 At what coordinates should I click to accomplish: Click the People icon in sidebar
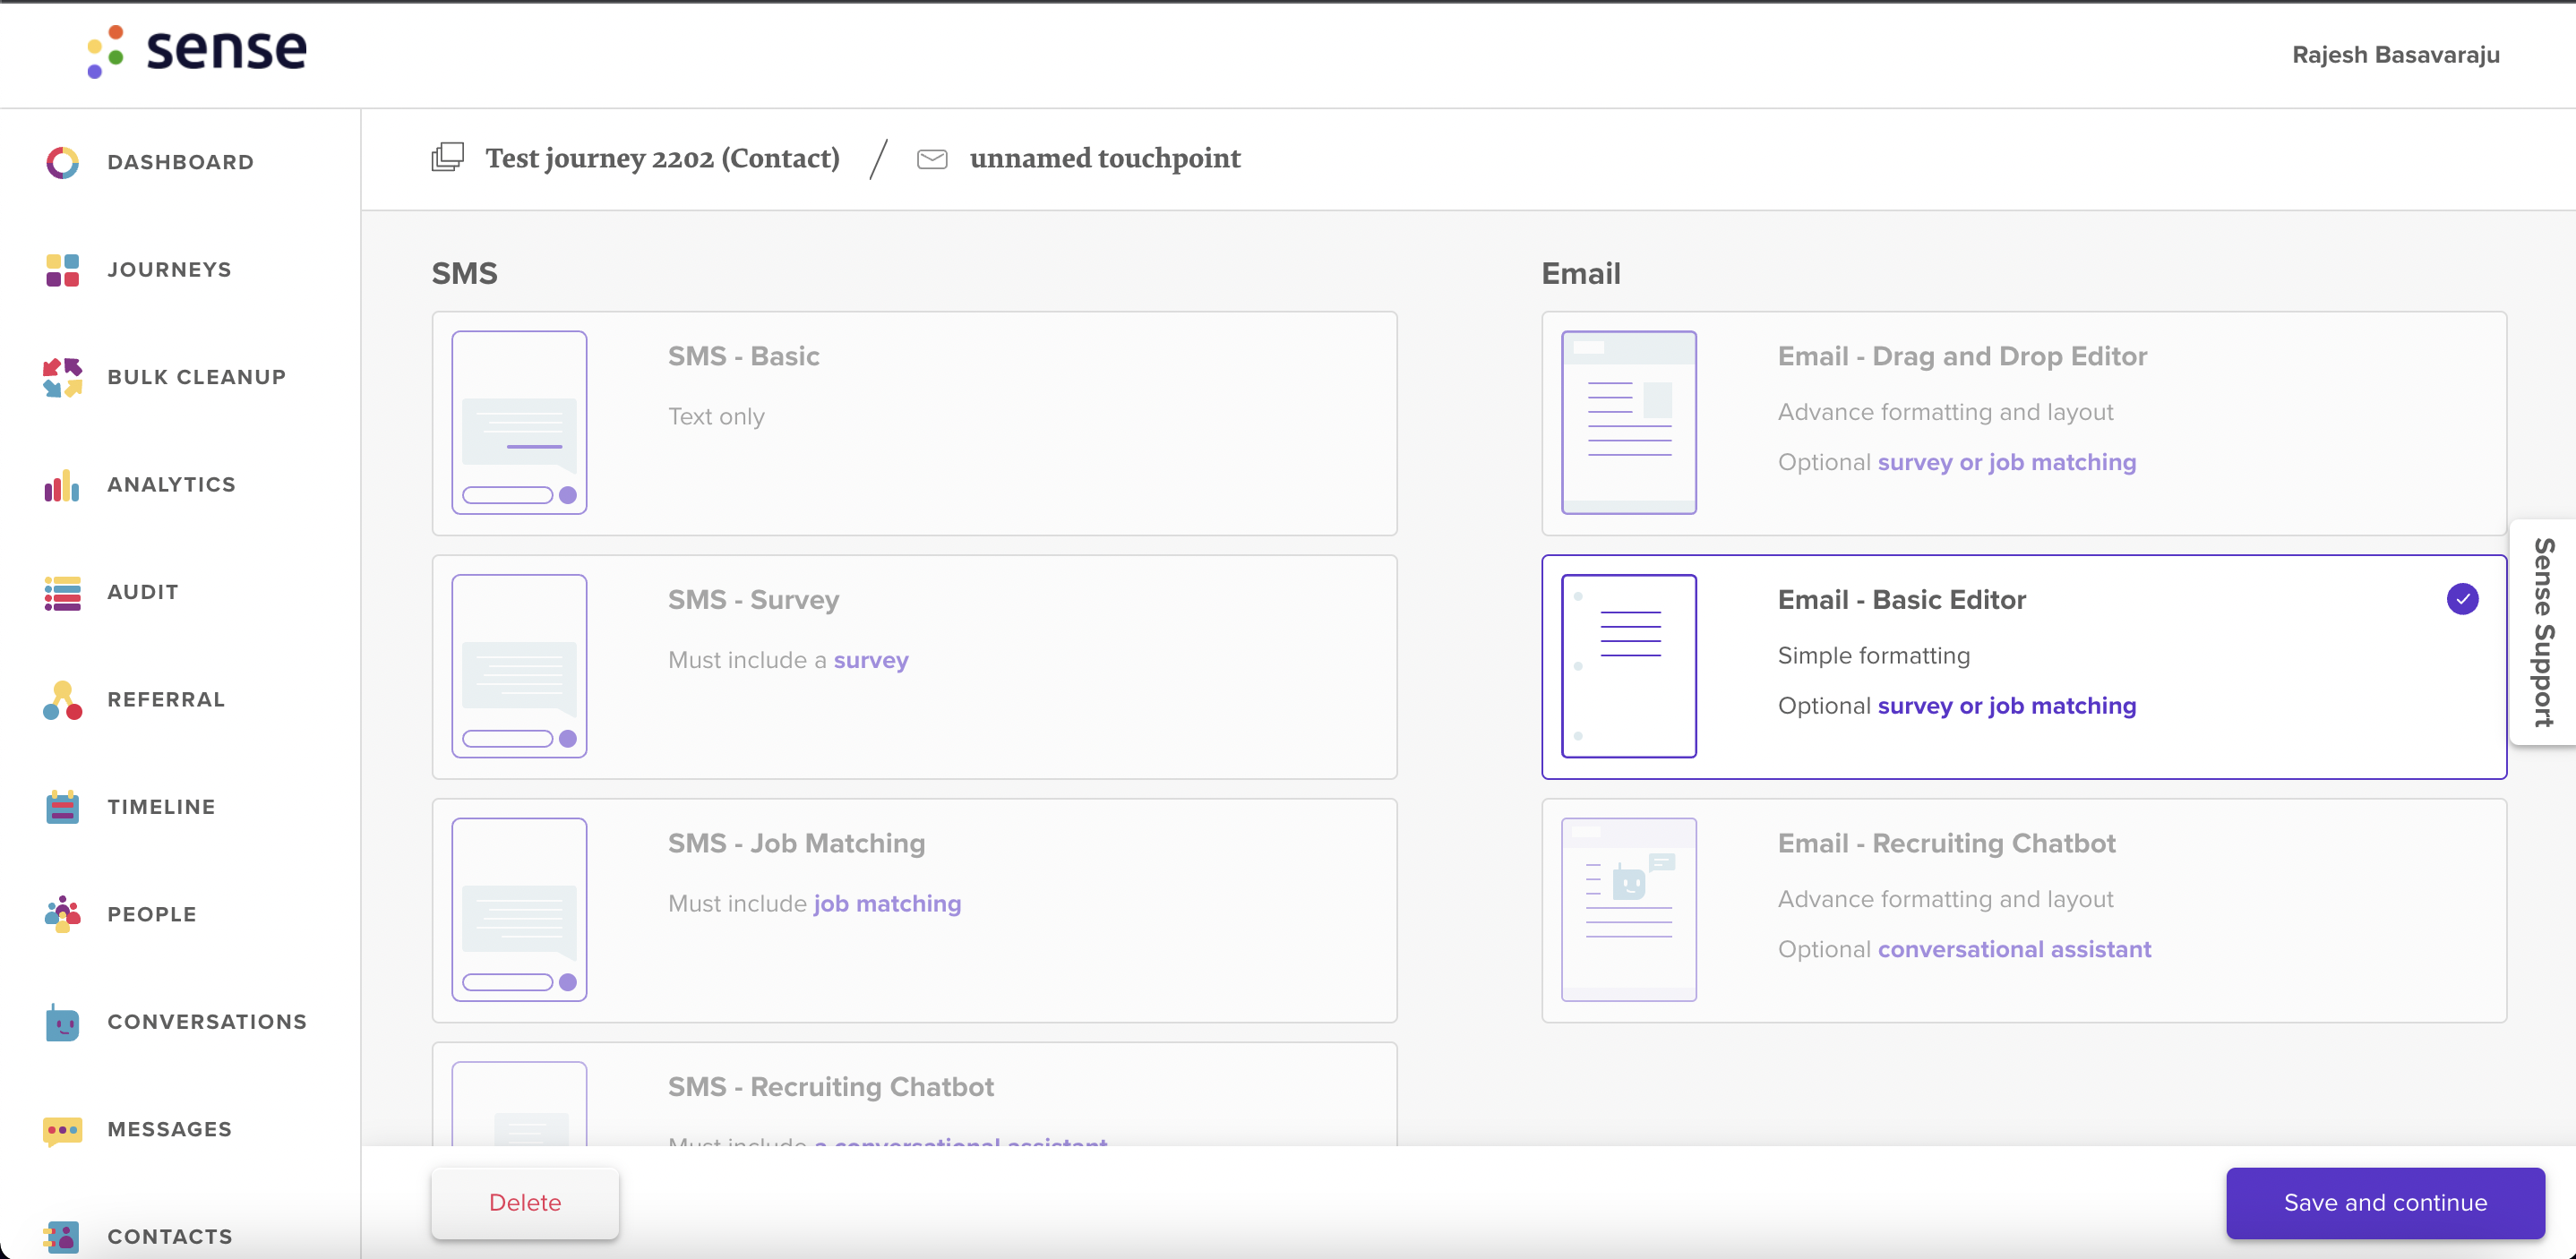click(63, 914)
